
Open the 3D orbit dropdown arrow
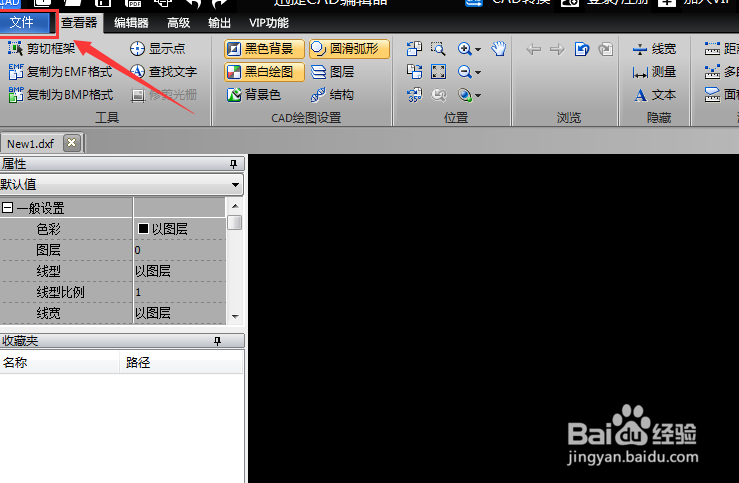coord(478,95)
